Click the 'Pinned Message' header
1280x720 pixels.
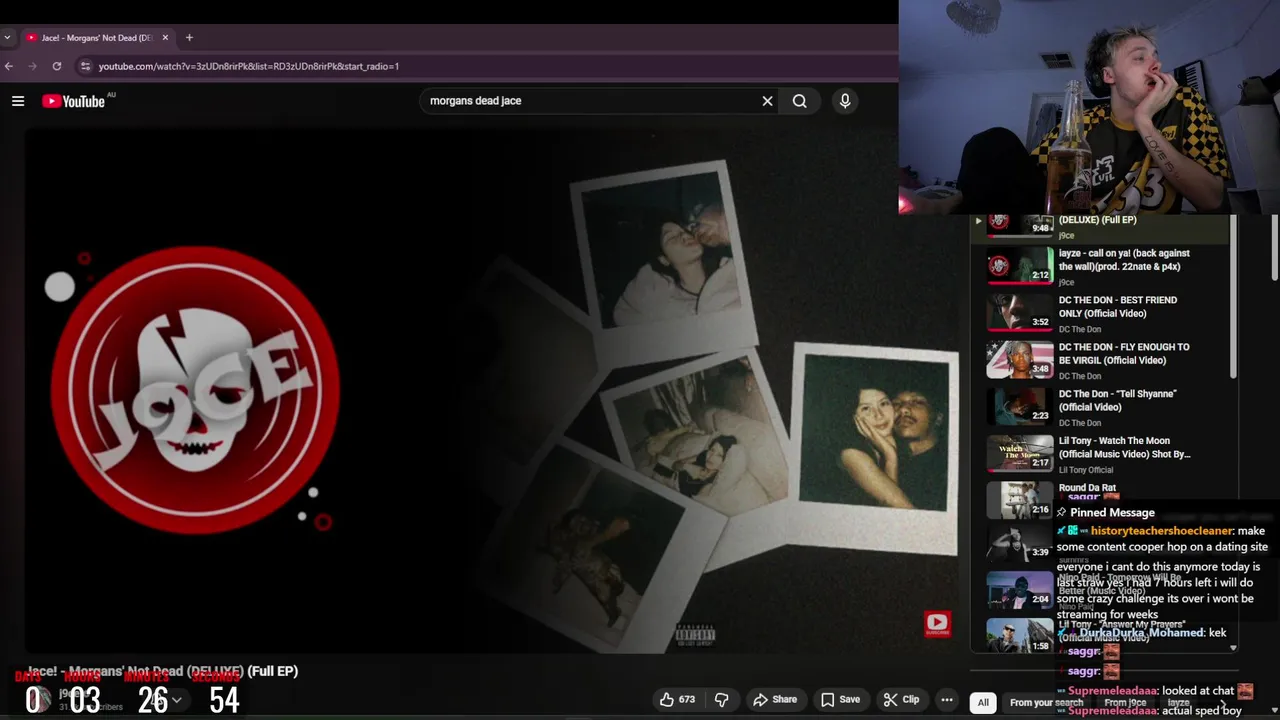coord(1112,513)
